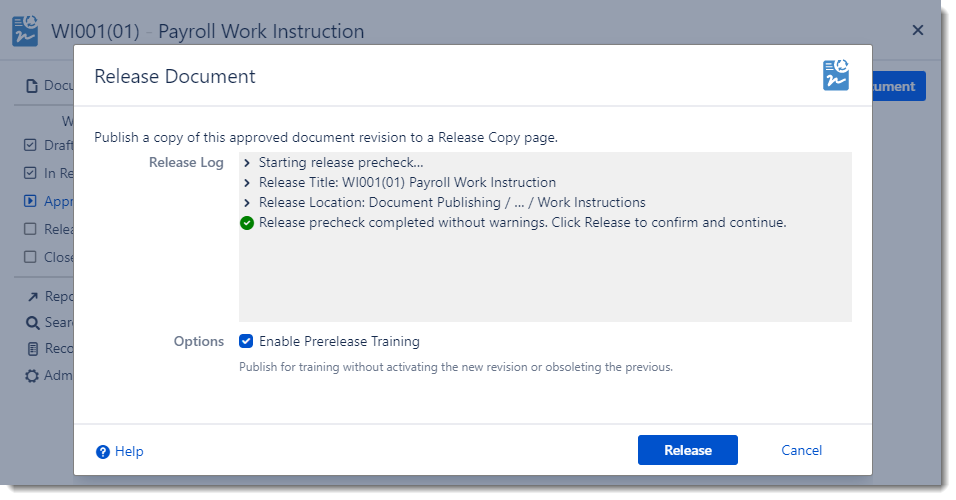Click the Help question mark icon
The height and width of the screenshot is (500, 956).
coord(102,452)
